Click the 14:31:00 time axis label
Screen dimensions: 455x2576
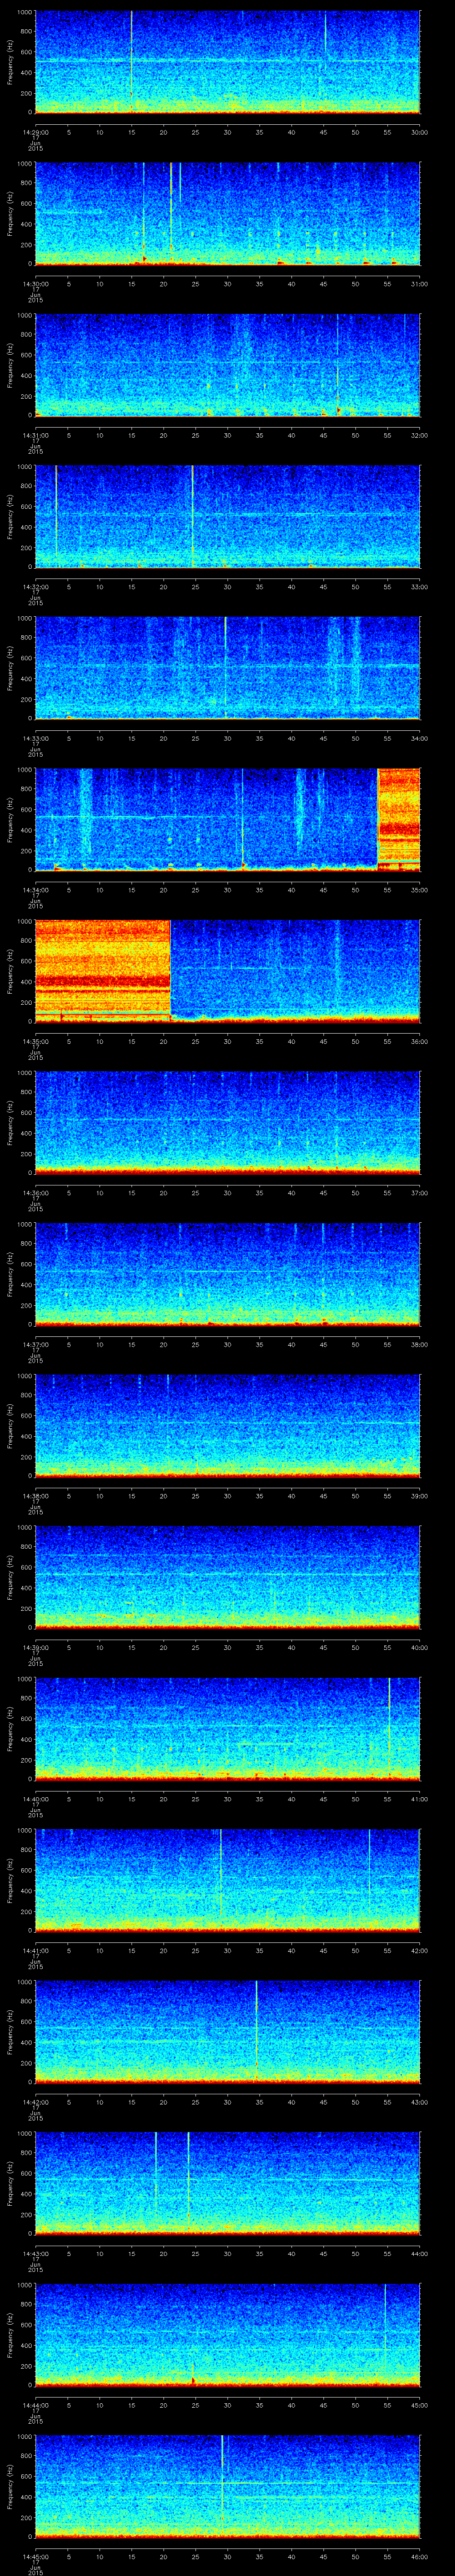(x=35, y=435)
